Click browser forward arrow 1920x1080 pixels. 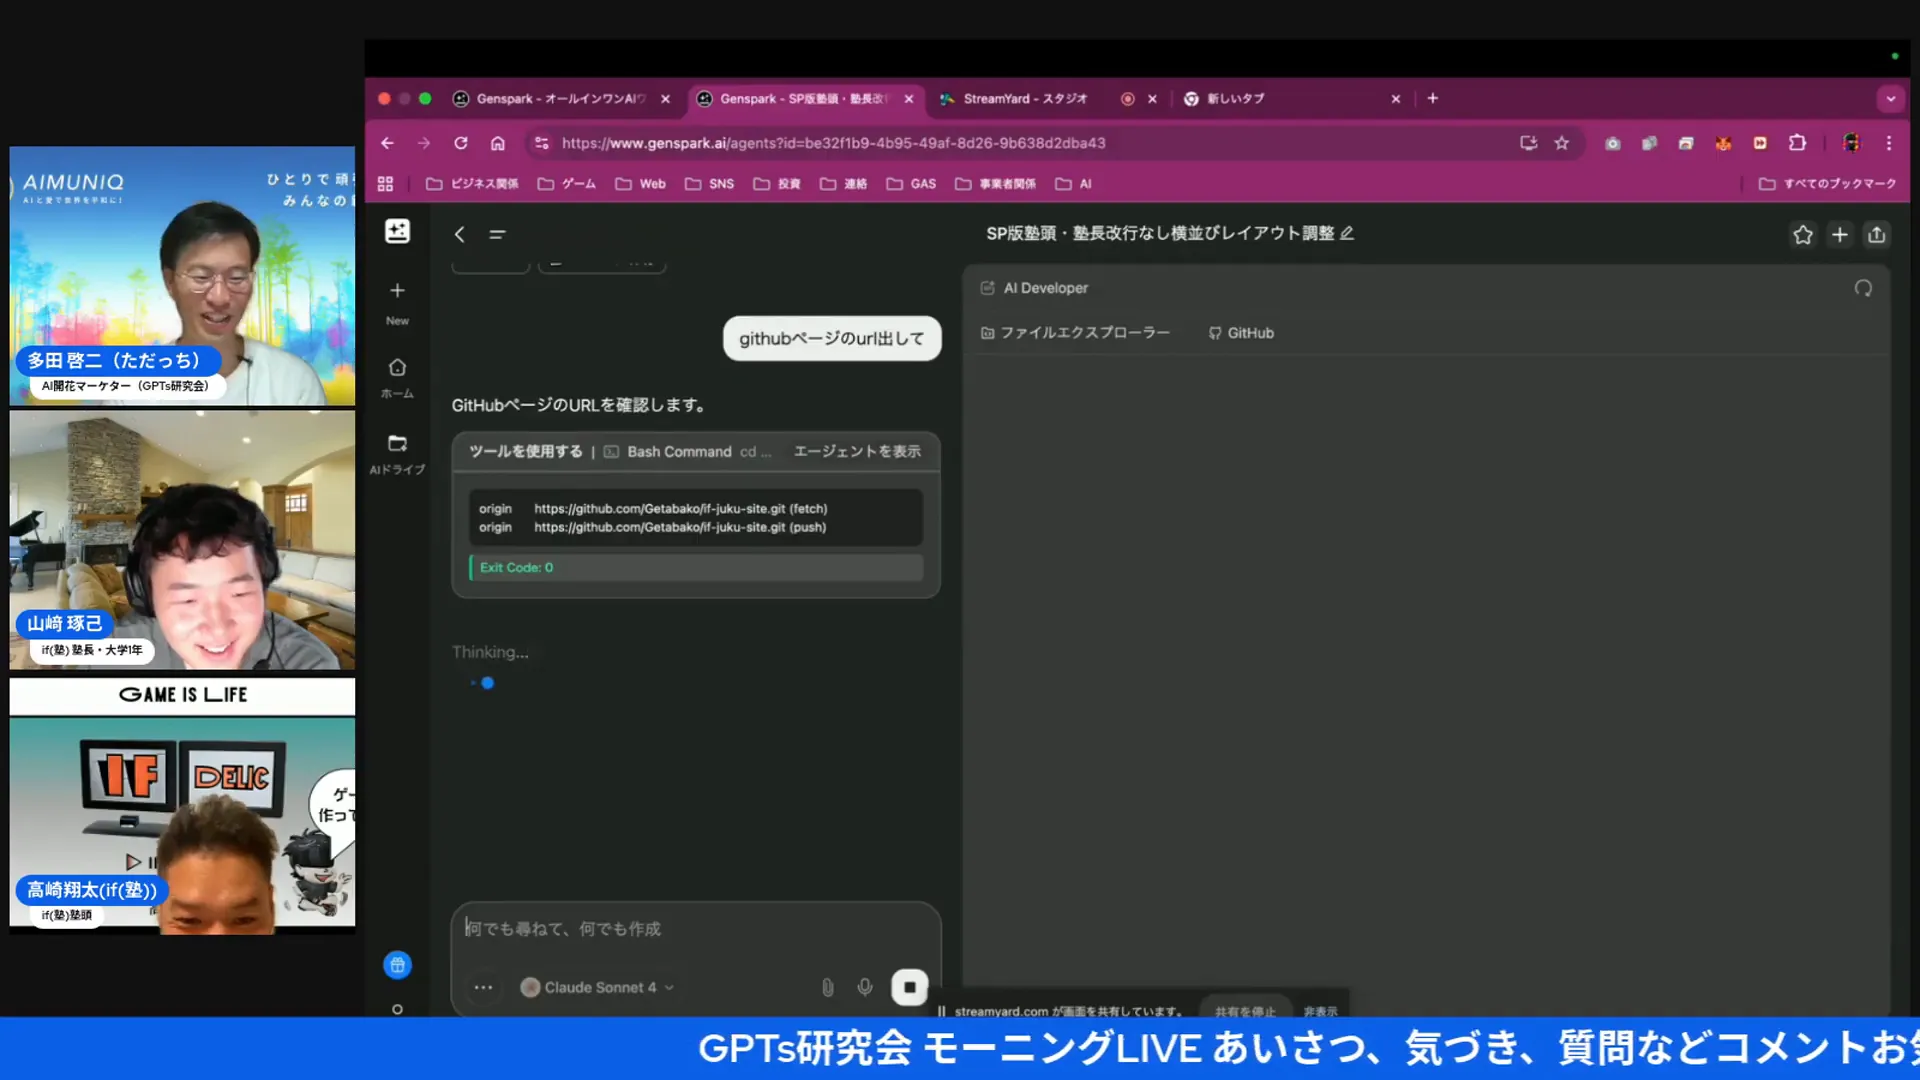[x=424, y=143]
